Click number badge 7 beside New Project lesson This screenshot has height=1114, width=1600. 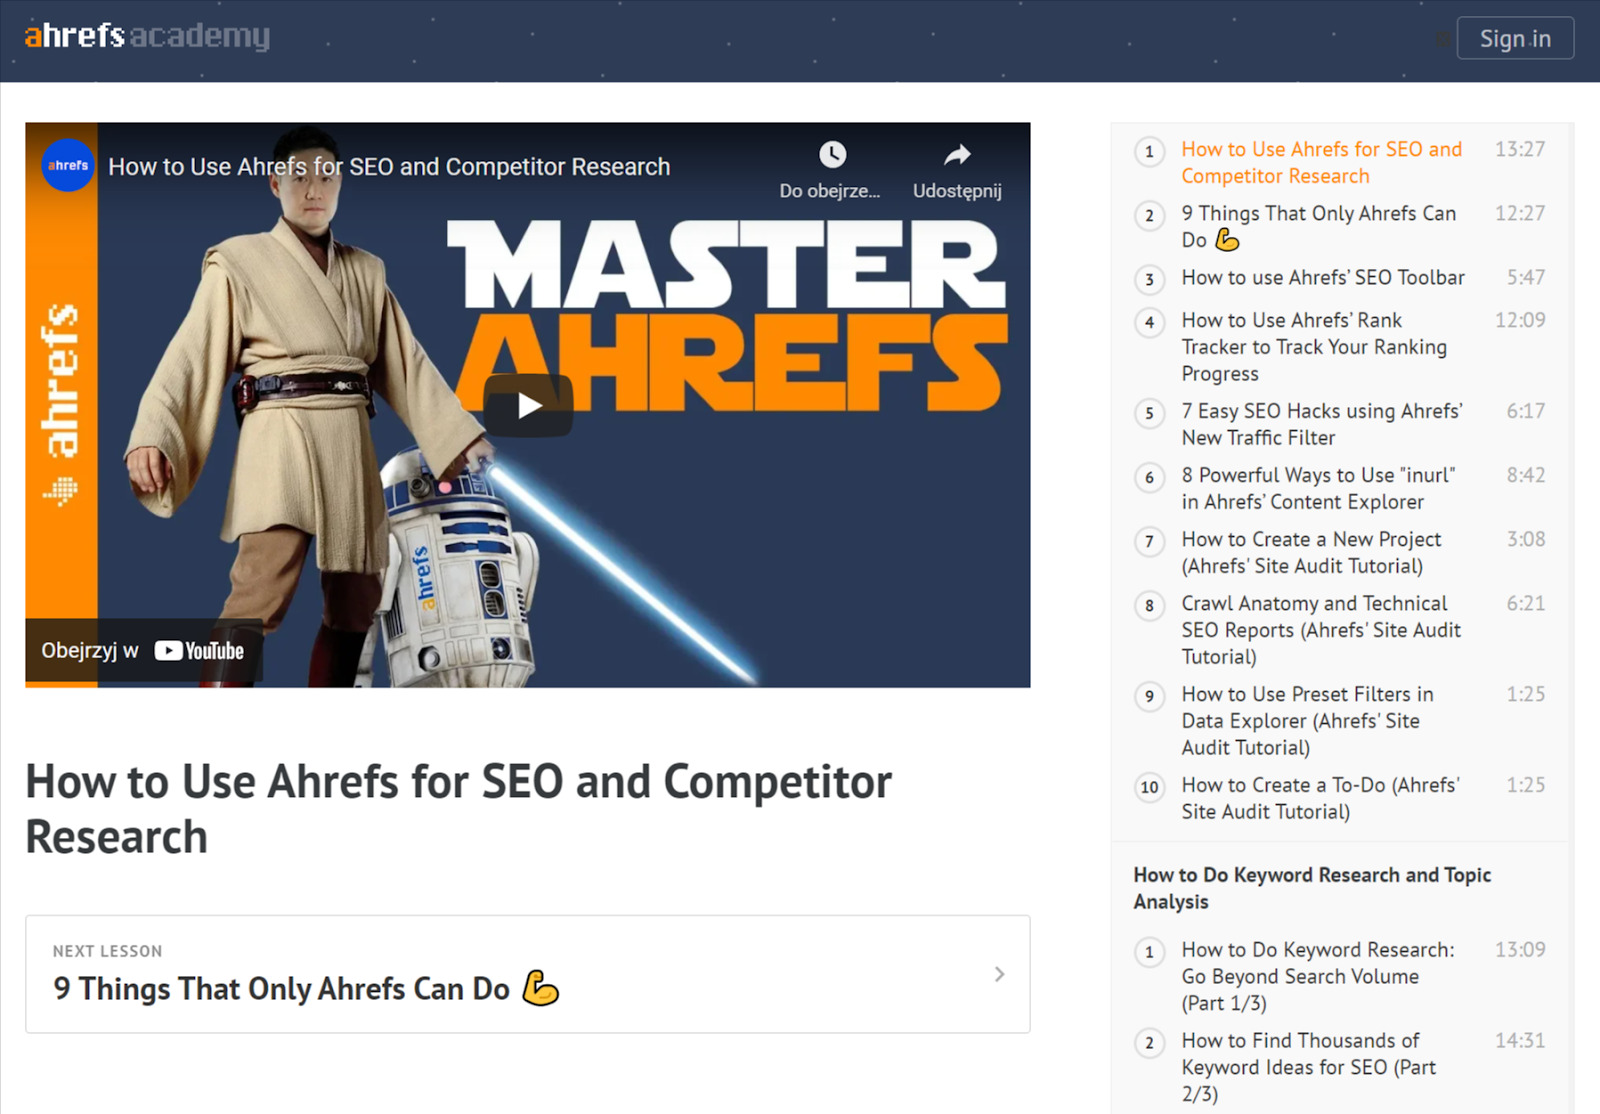point(1149,541)
